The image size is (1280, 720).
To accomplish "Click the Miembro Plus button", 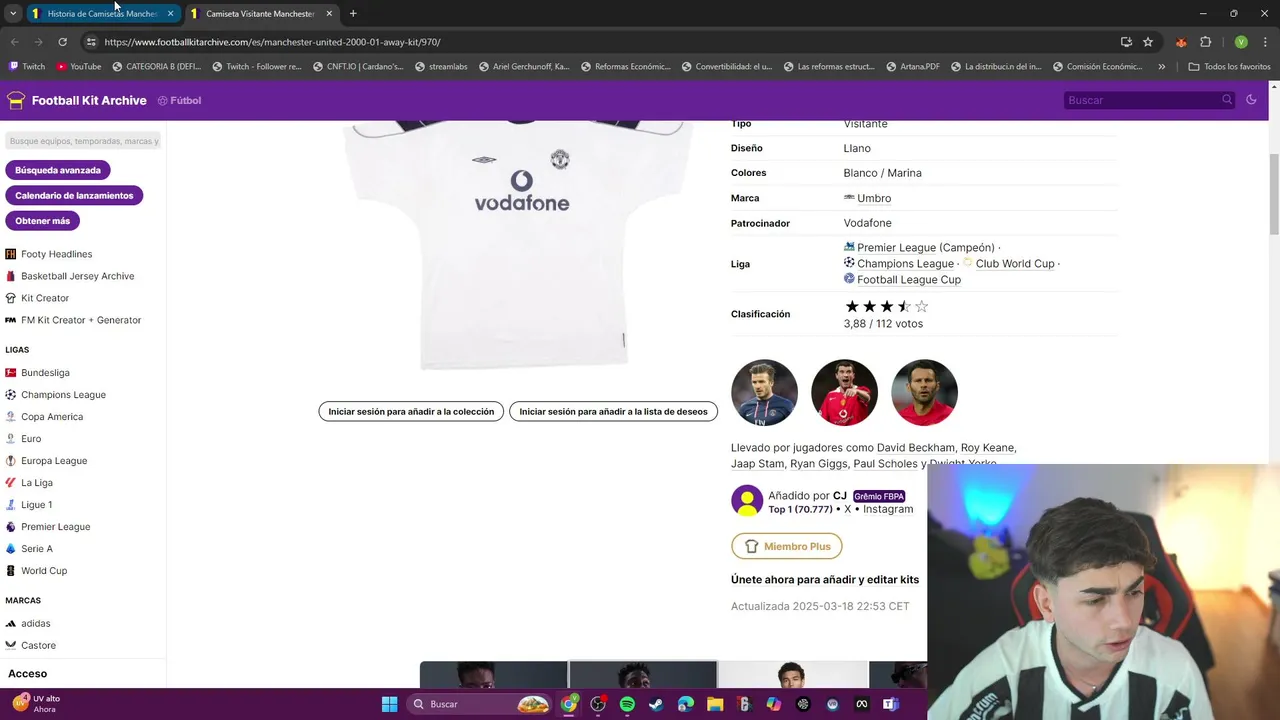I will point(787,546).
